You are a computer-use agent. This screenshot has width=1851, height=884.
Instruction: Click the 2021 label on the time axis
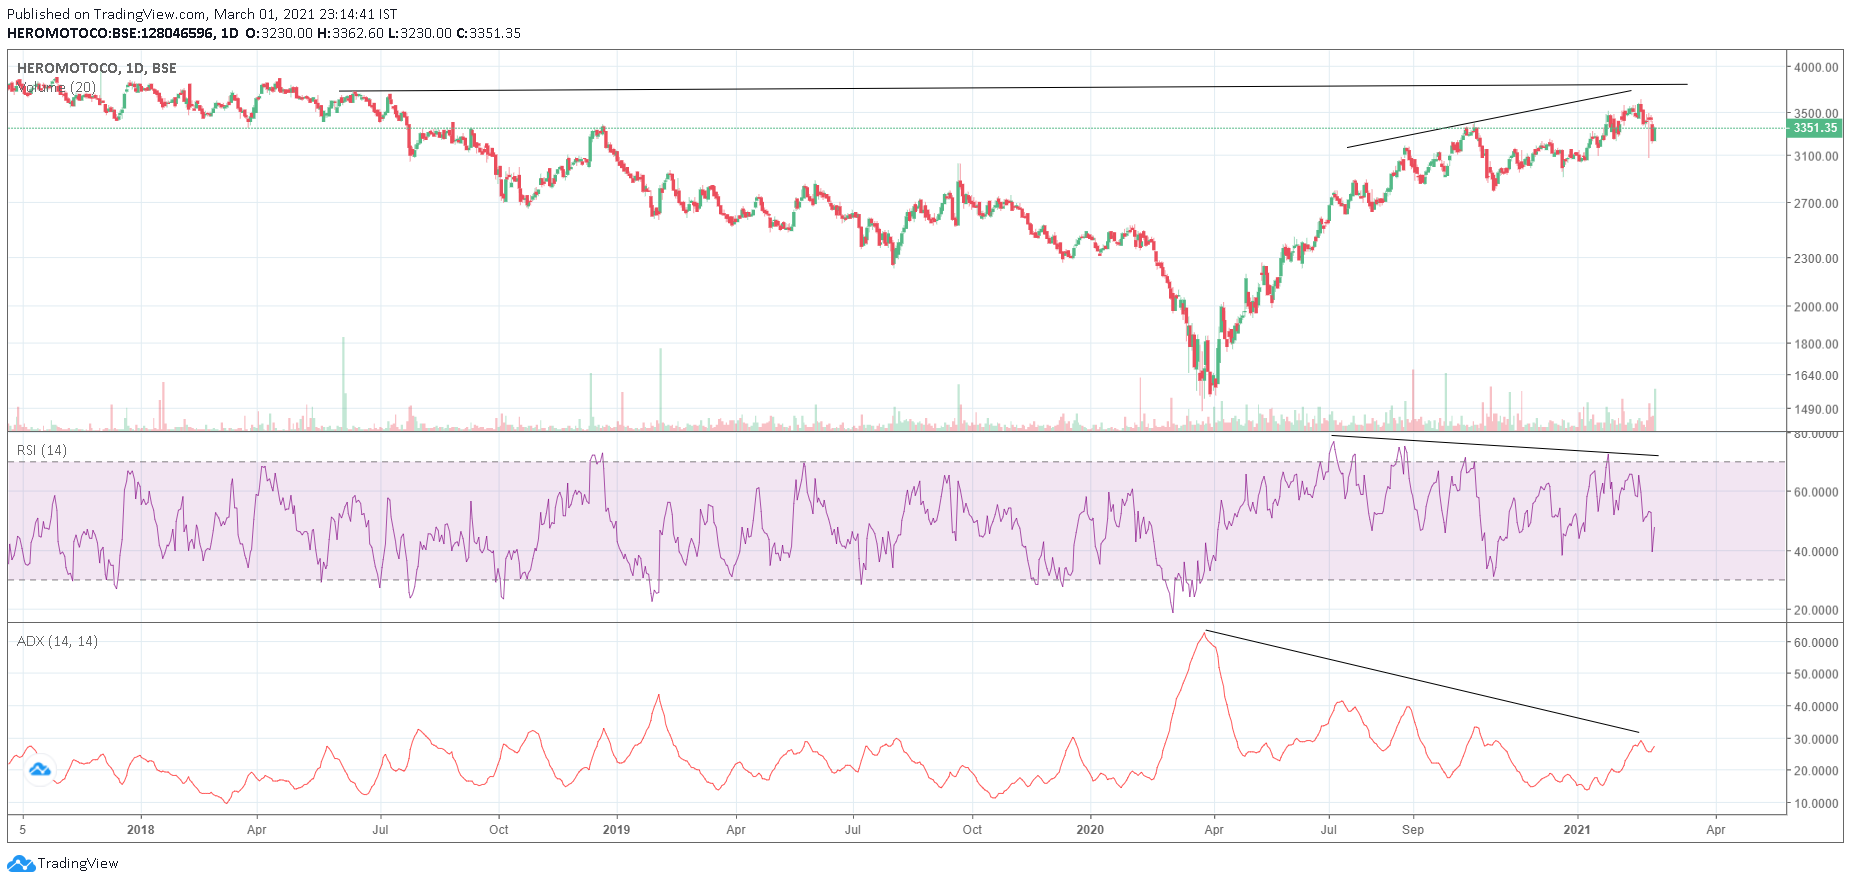pos(1577,829)
